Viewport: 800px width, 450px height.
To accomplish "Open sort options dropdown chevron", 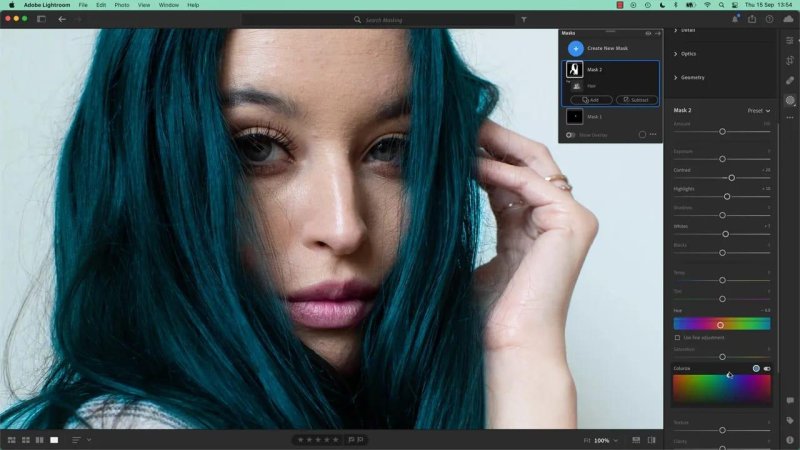I will tap(89, 440).
